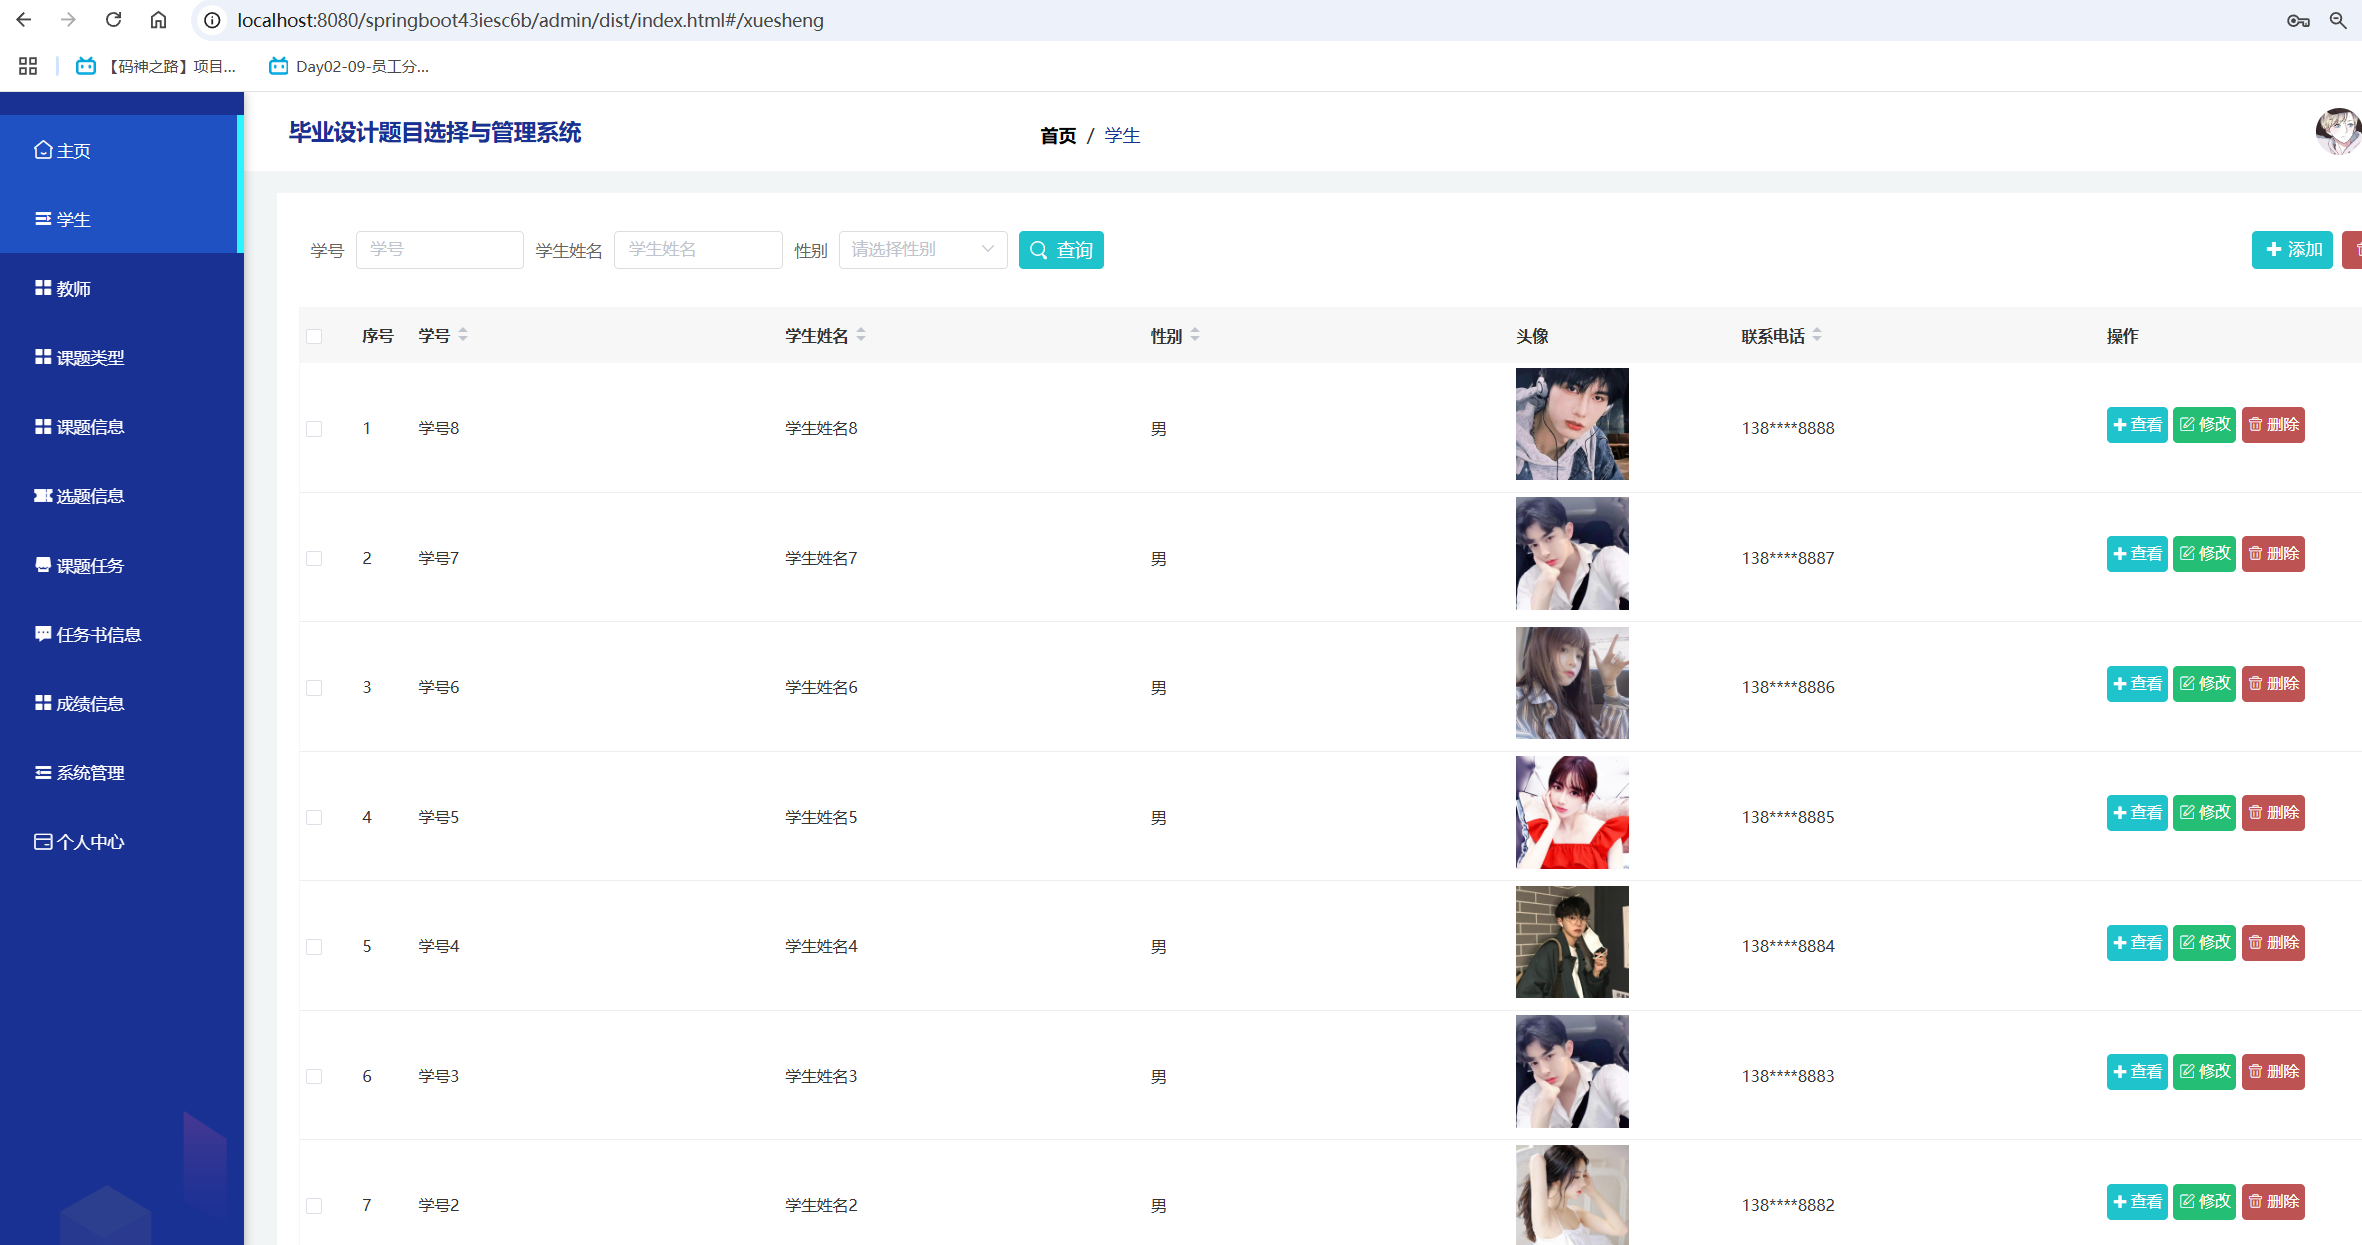Open the browser apps grid icon

pos(28,66)
